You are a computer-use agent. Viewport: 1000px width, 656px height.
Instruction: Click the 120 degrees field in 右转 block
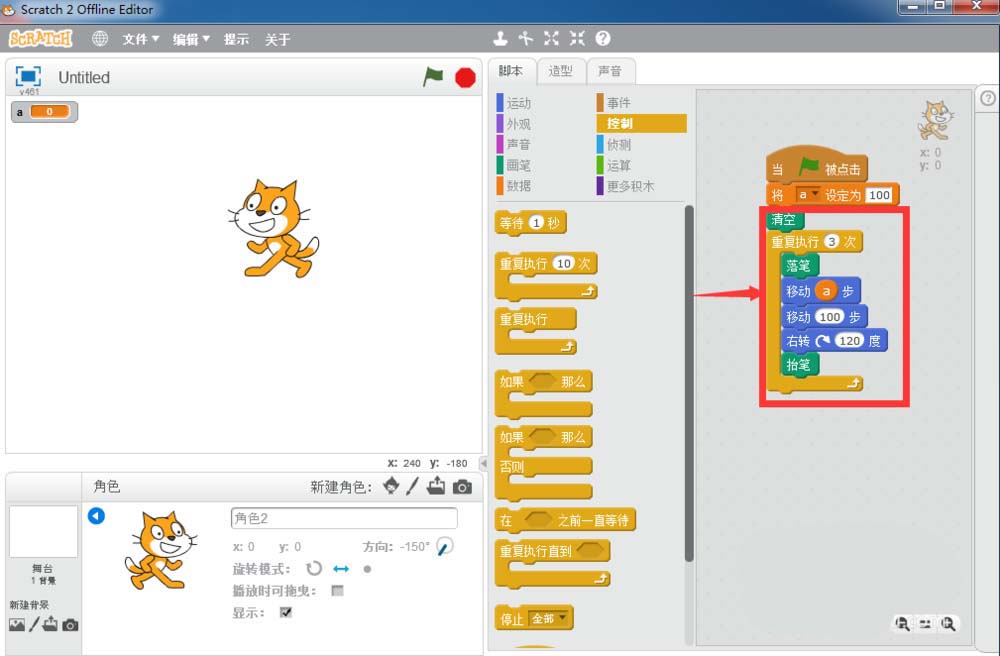[x=849, y=341]
